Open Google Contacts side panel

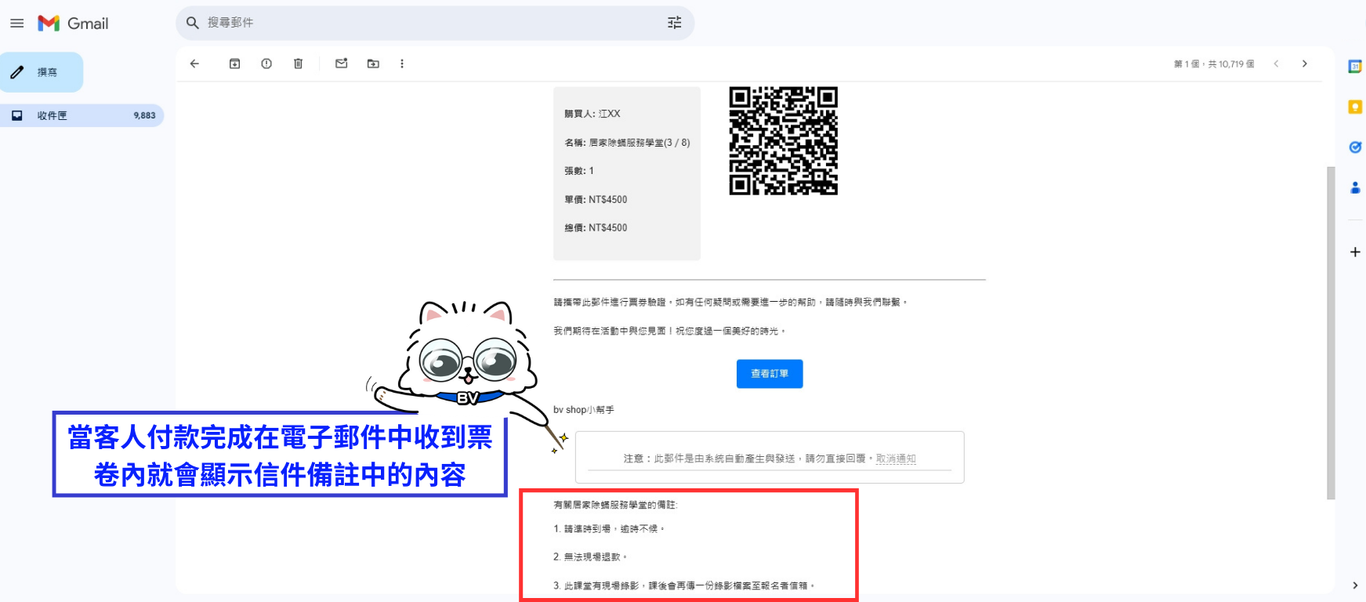[x=1355, y=187]
